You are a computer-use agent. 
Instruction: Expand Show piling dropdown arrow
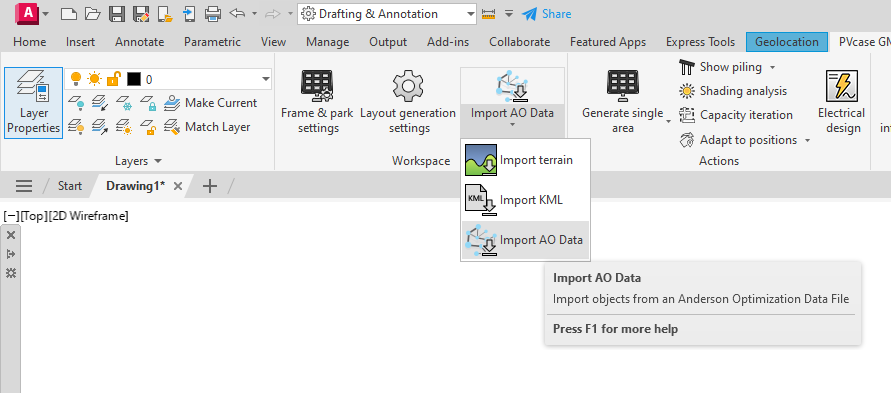coord(772,68)
